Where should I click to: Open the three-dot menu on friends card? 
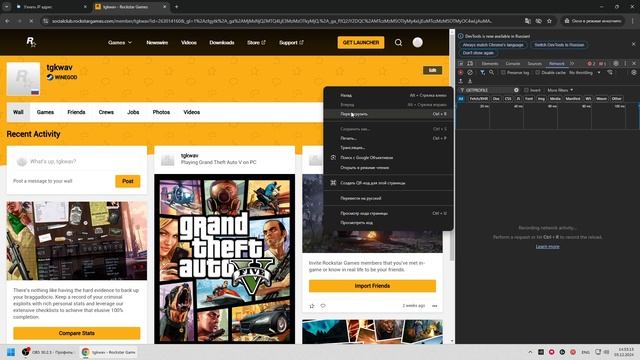pyautogui.click(x=434, y=306)
